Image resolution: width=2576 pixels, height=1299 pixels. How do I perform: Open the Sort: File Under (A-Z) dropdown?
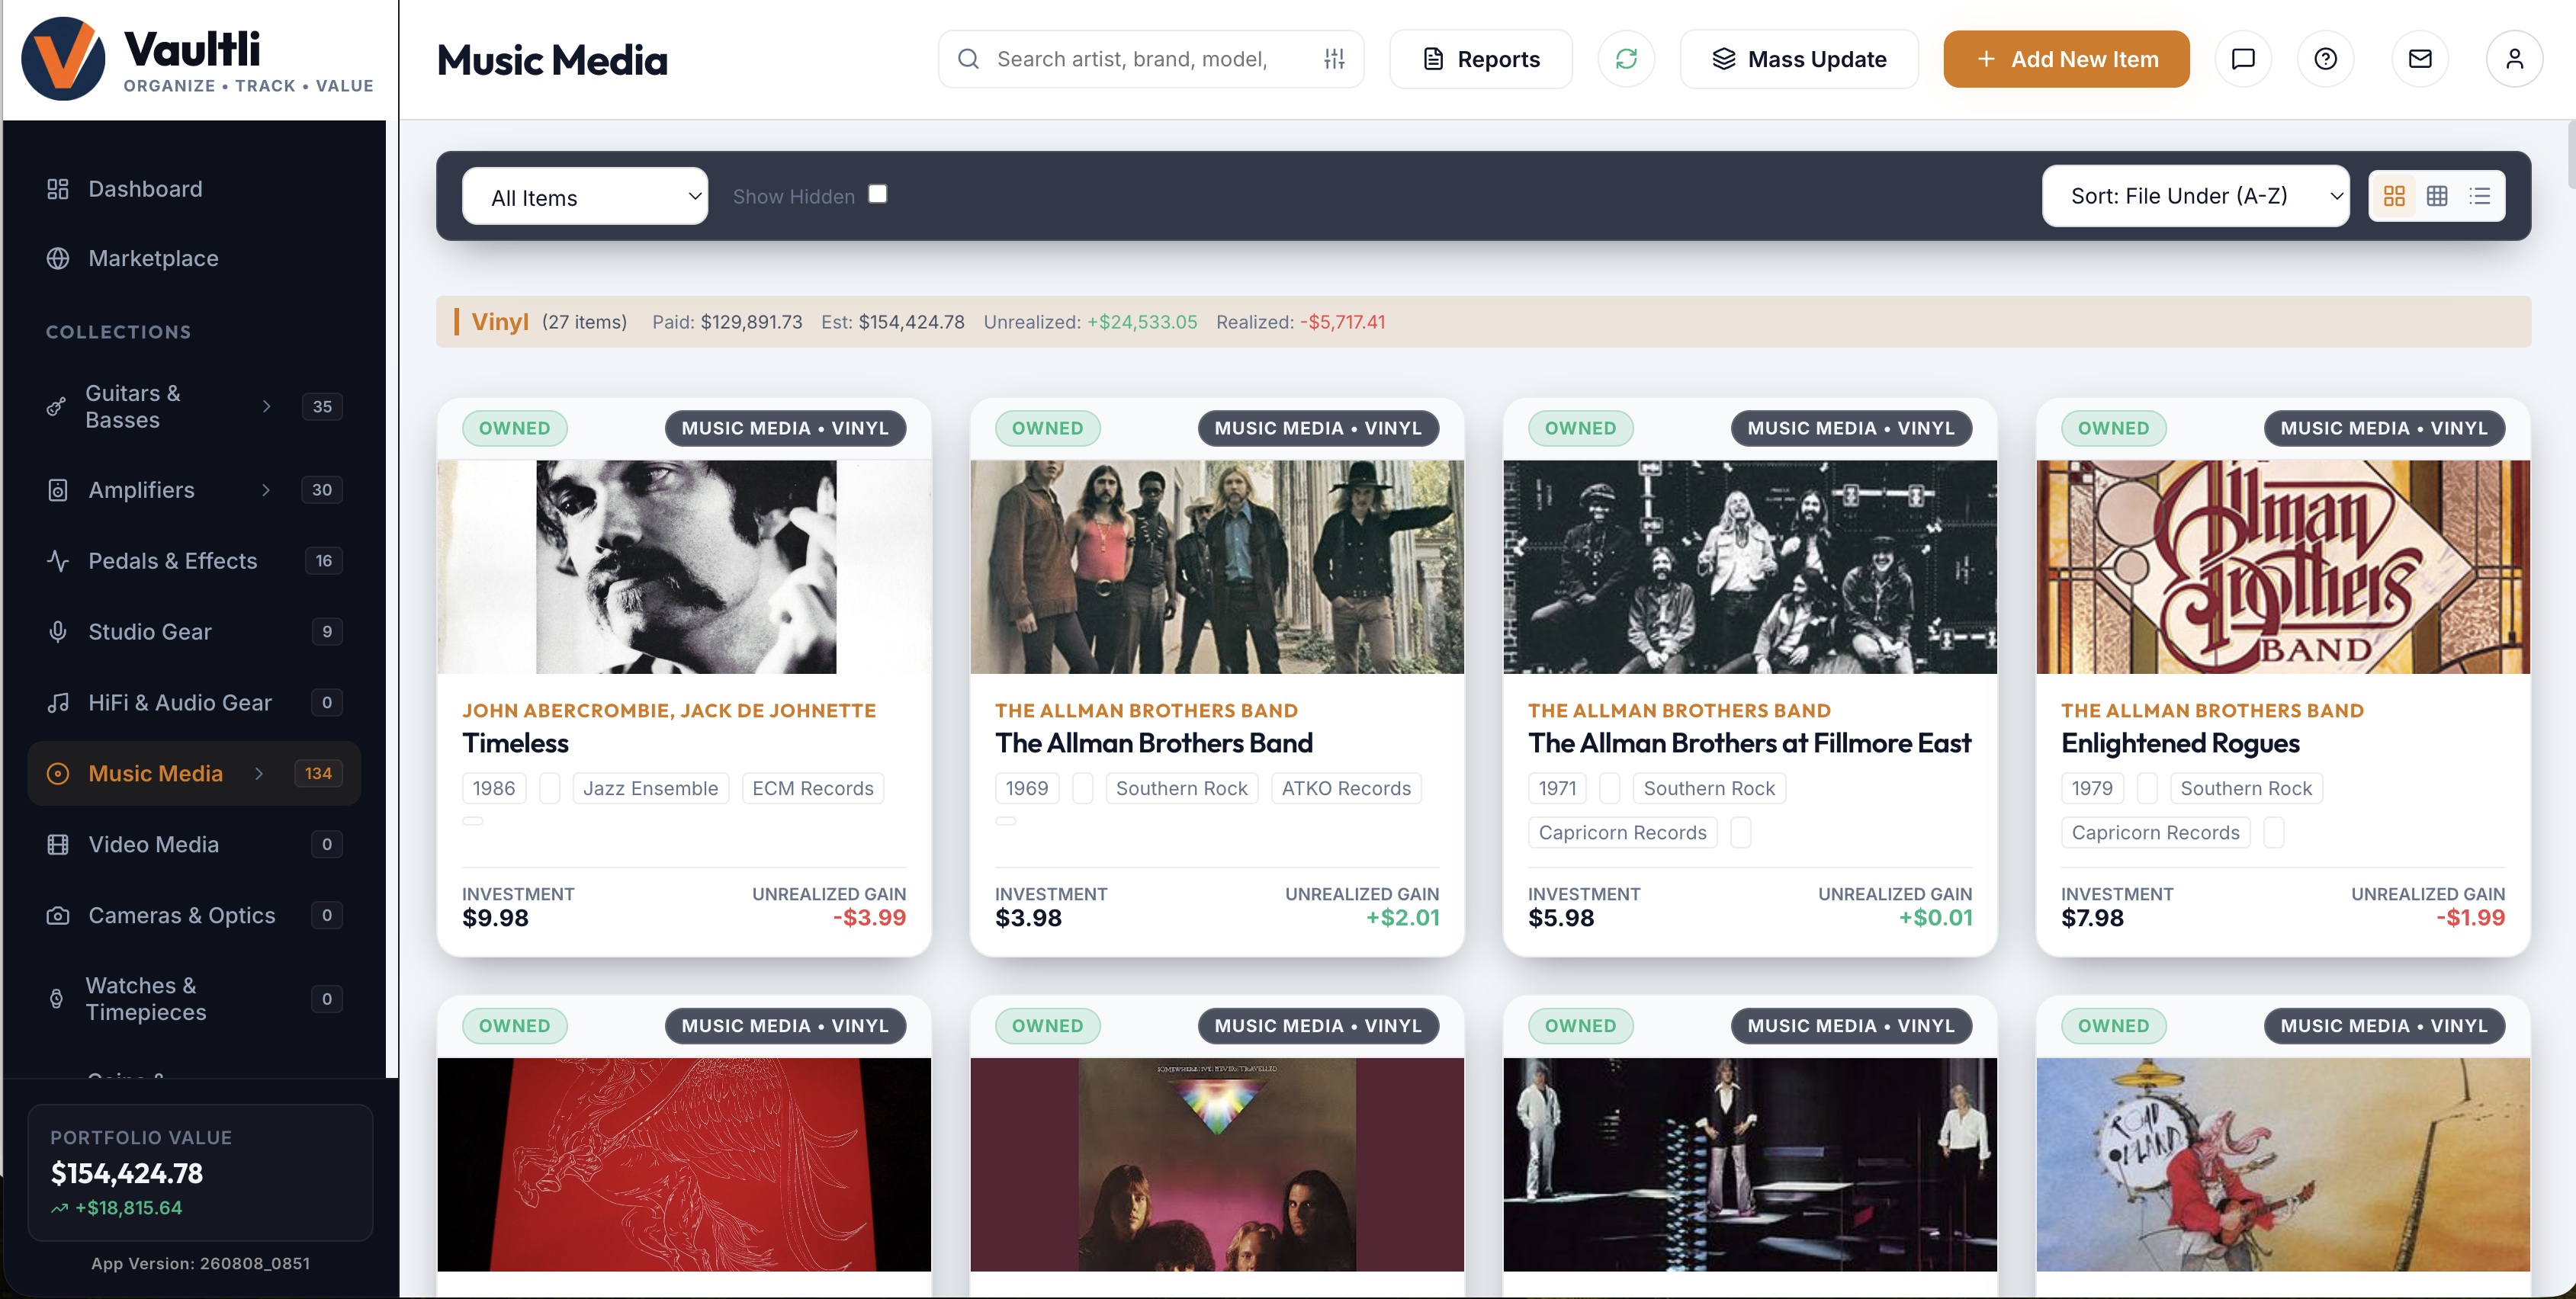pyautogui.click(x=2195, y=196)
